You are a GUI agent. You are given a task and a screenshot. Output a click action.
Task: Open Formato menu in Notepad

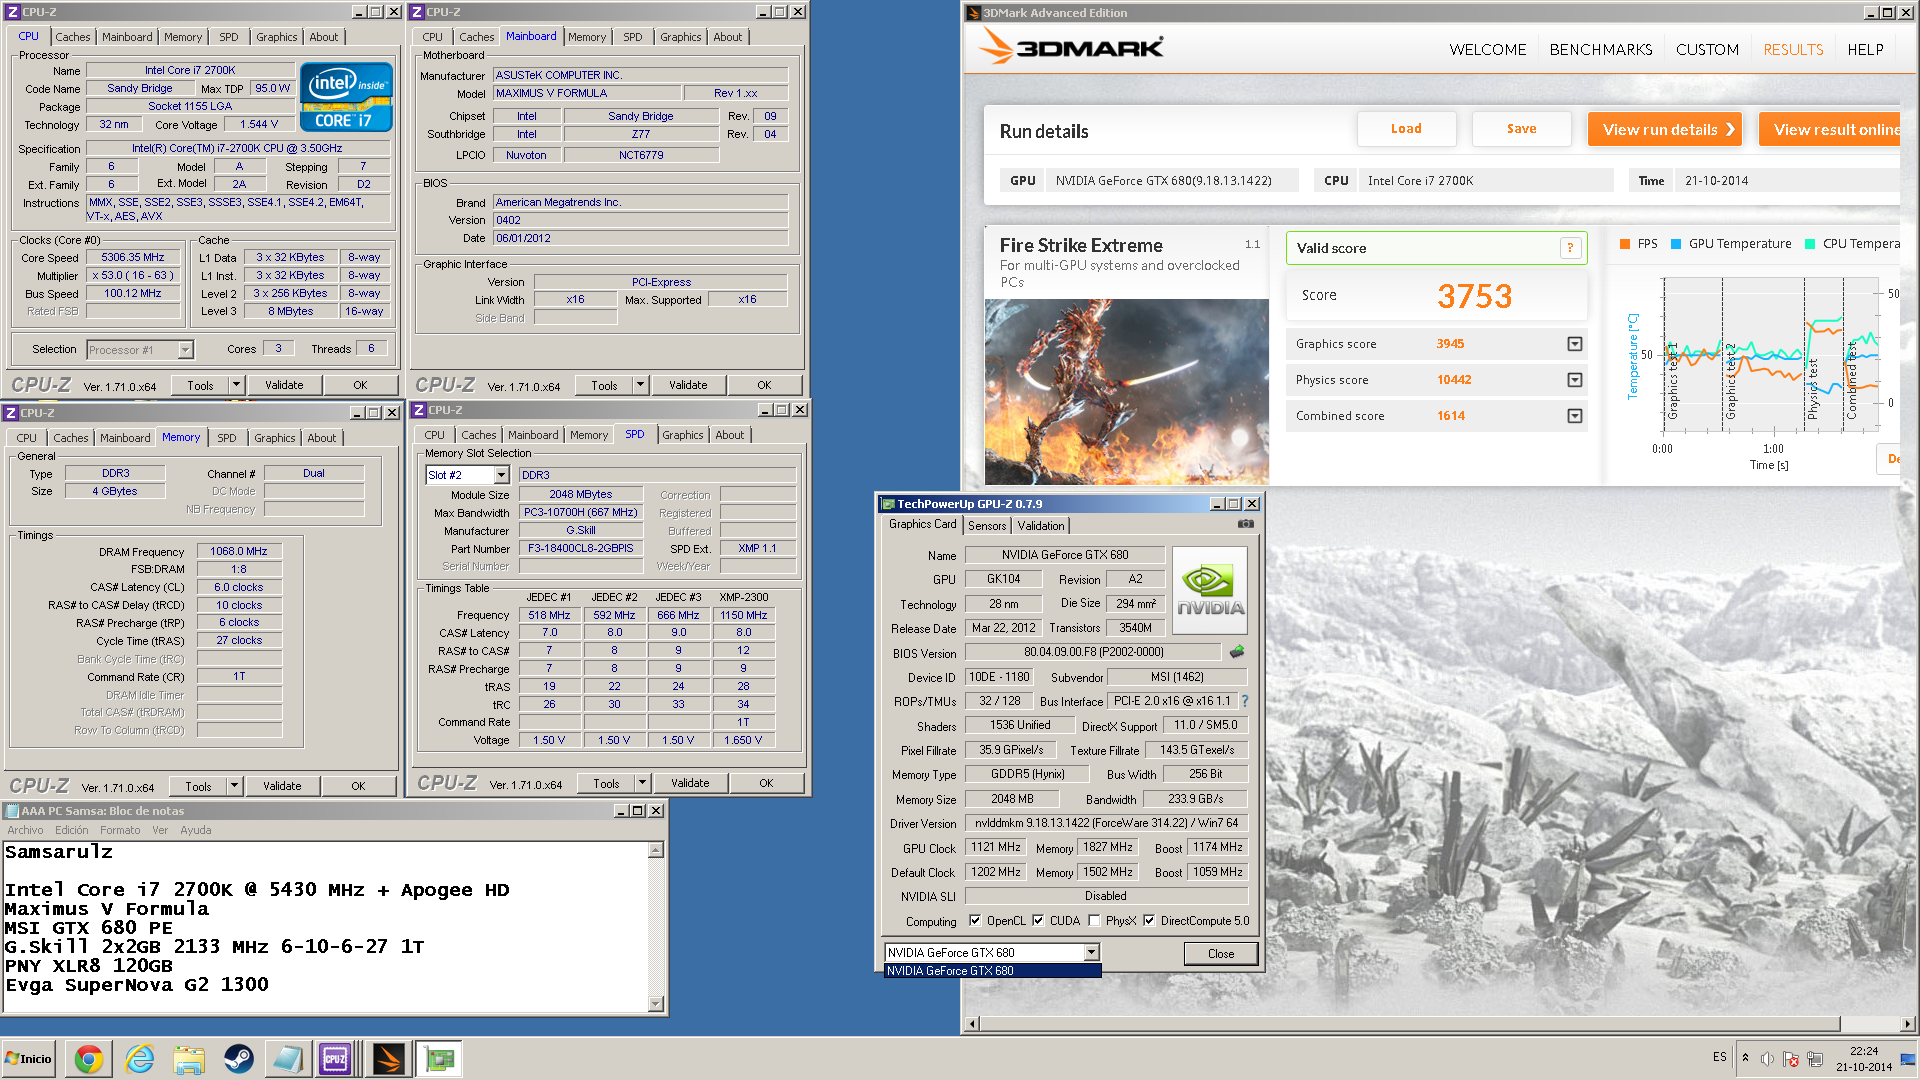tap(120, 830)
